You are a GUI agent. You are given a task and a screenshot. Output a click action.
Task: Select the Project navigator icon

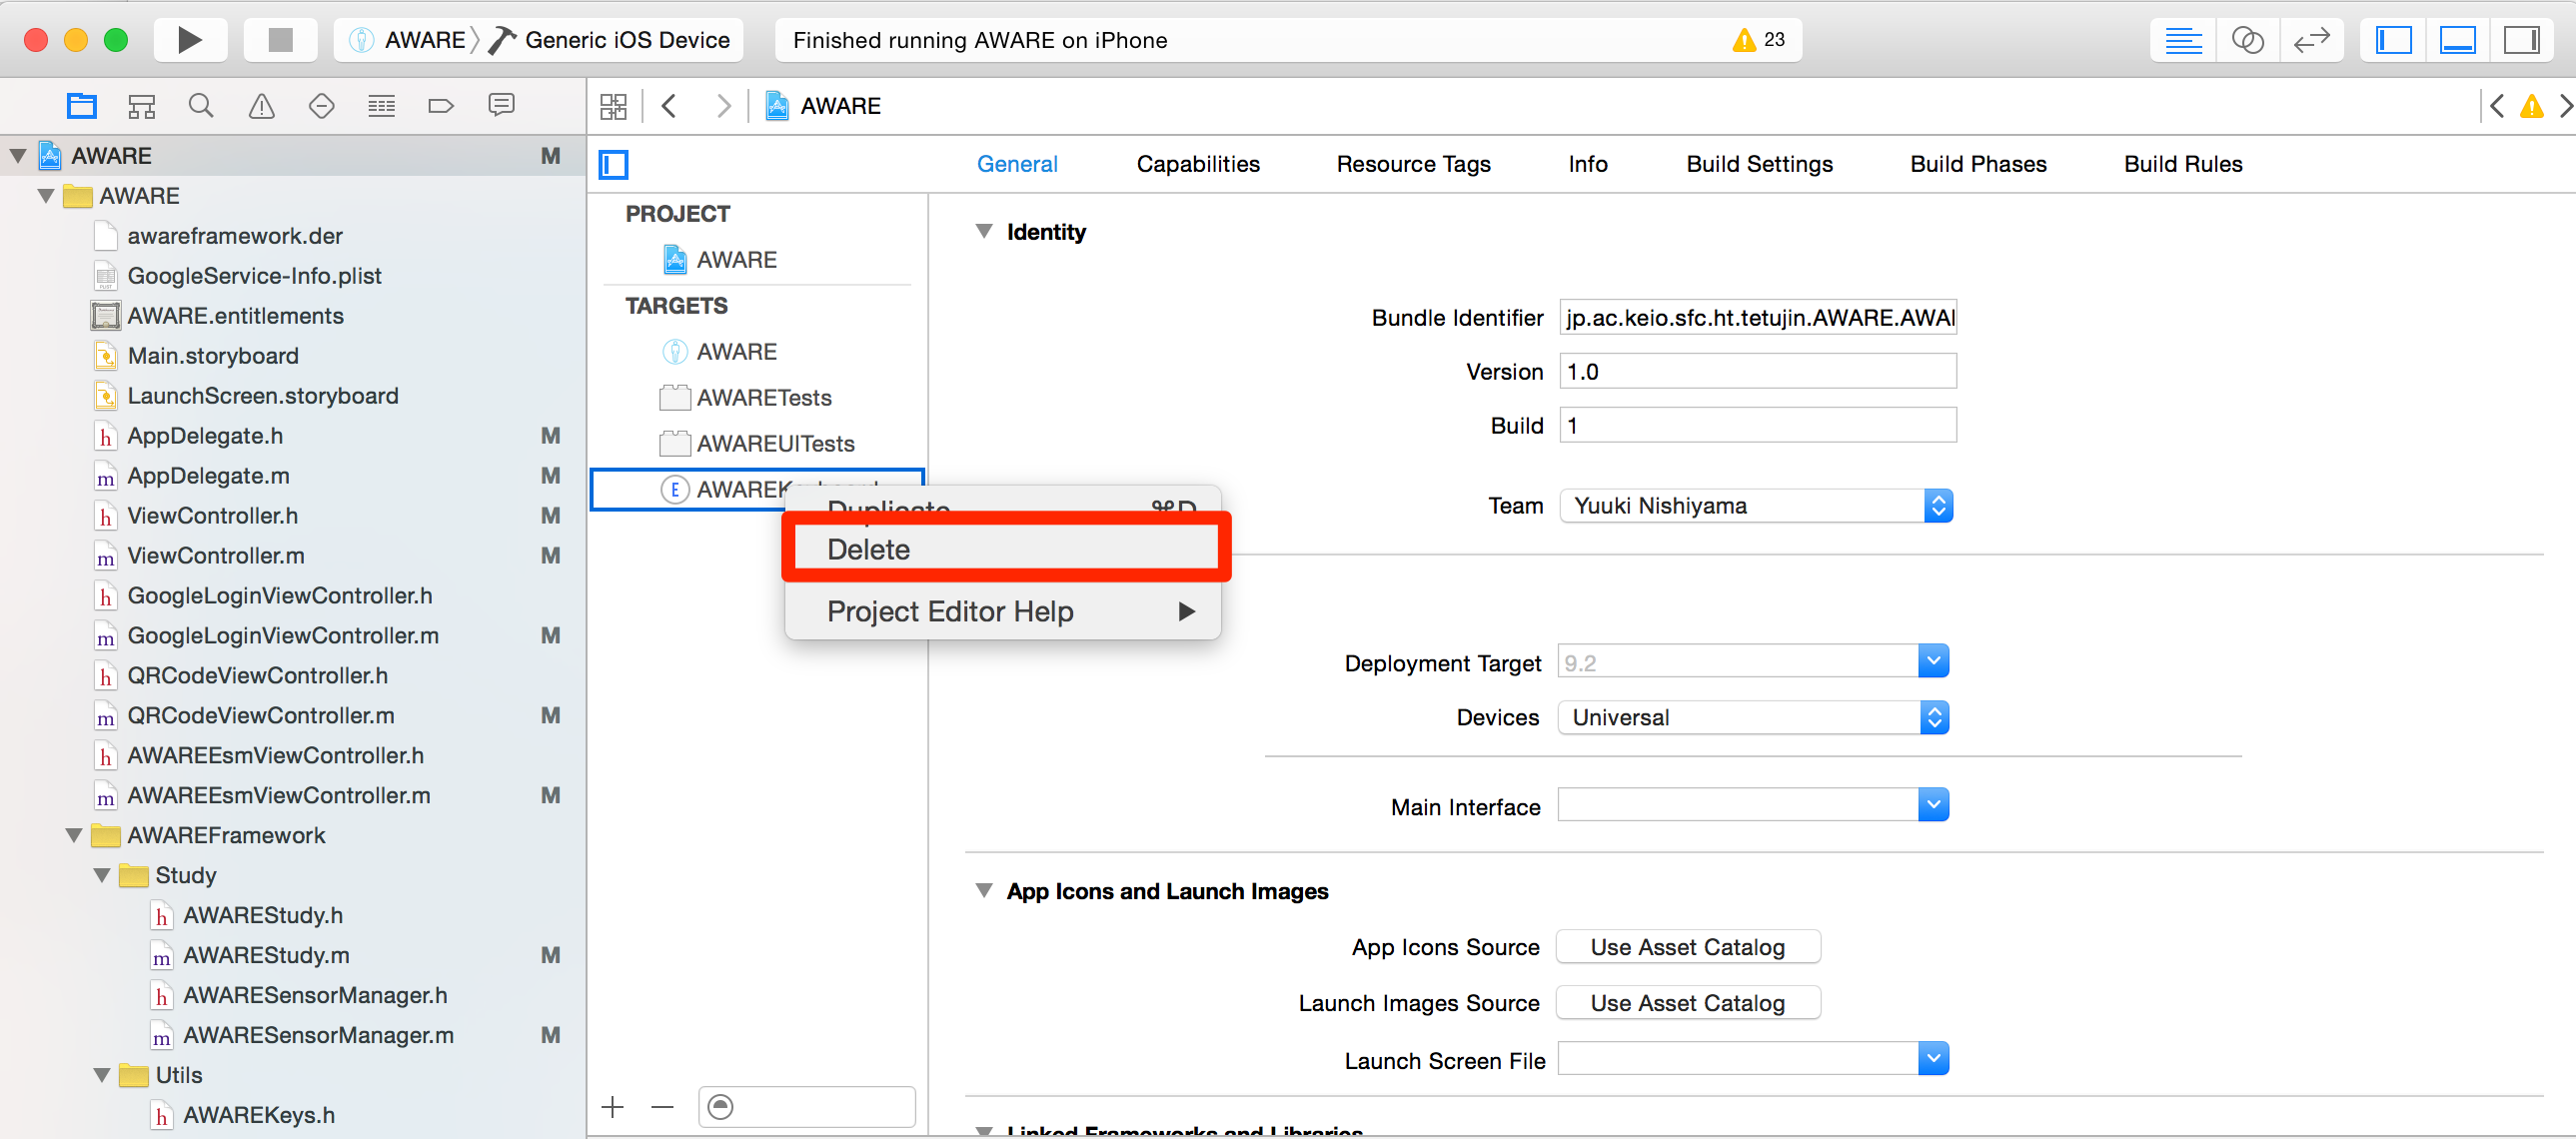point(82,106)
